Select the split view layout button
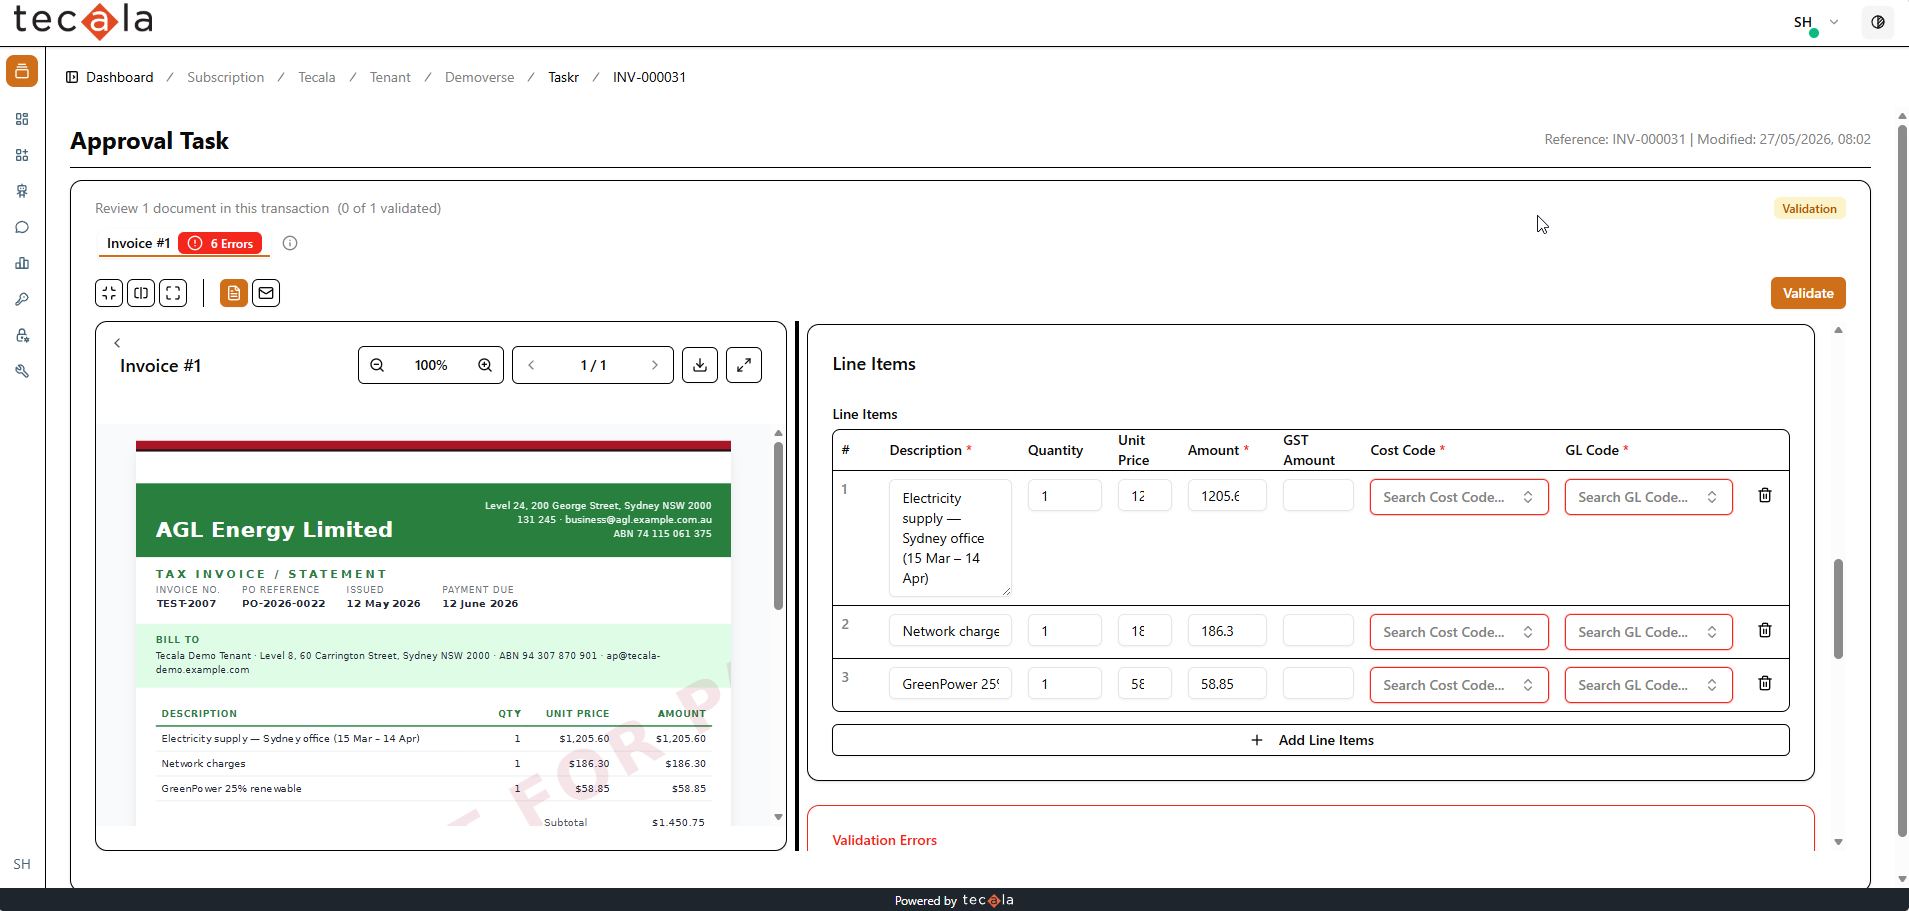Viewport: 1909px width, 911px height. point(141,293)
